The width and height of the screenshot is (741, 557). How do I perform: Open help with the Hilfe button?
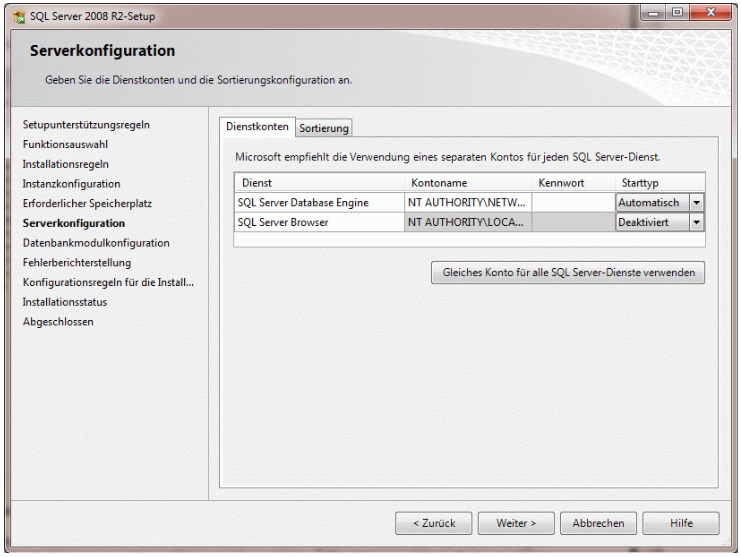[681, 523]
